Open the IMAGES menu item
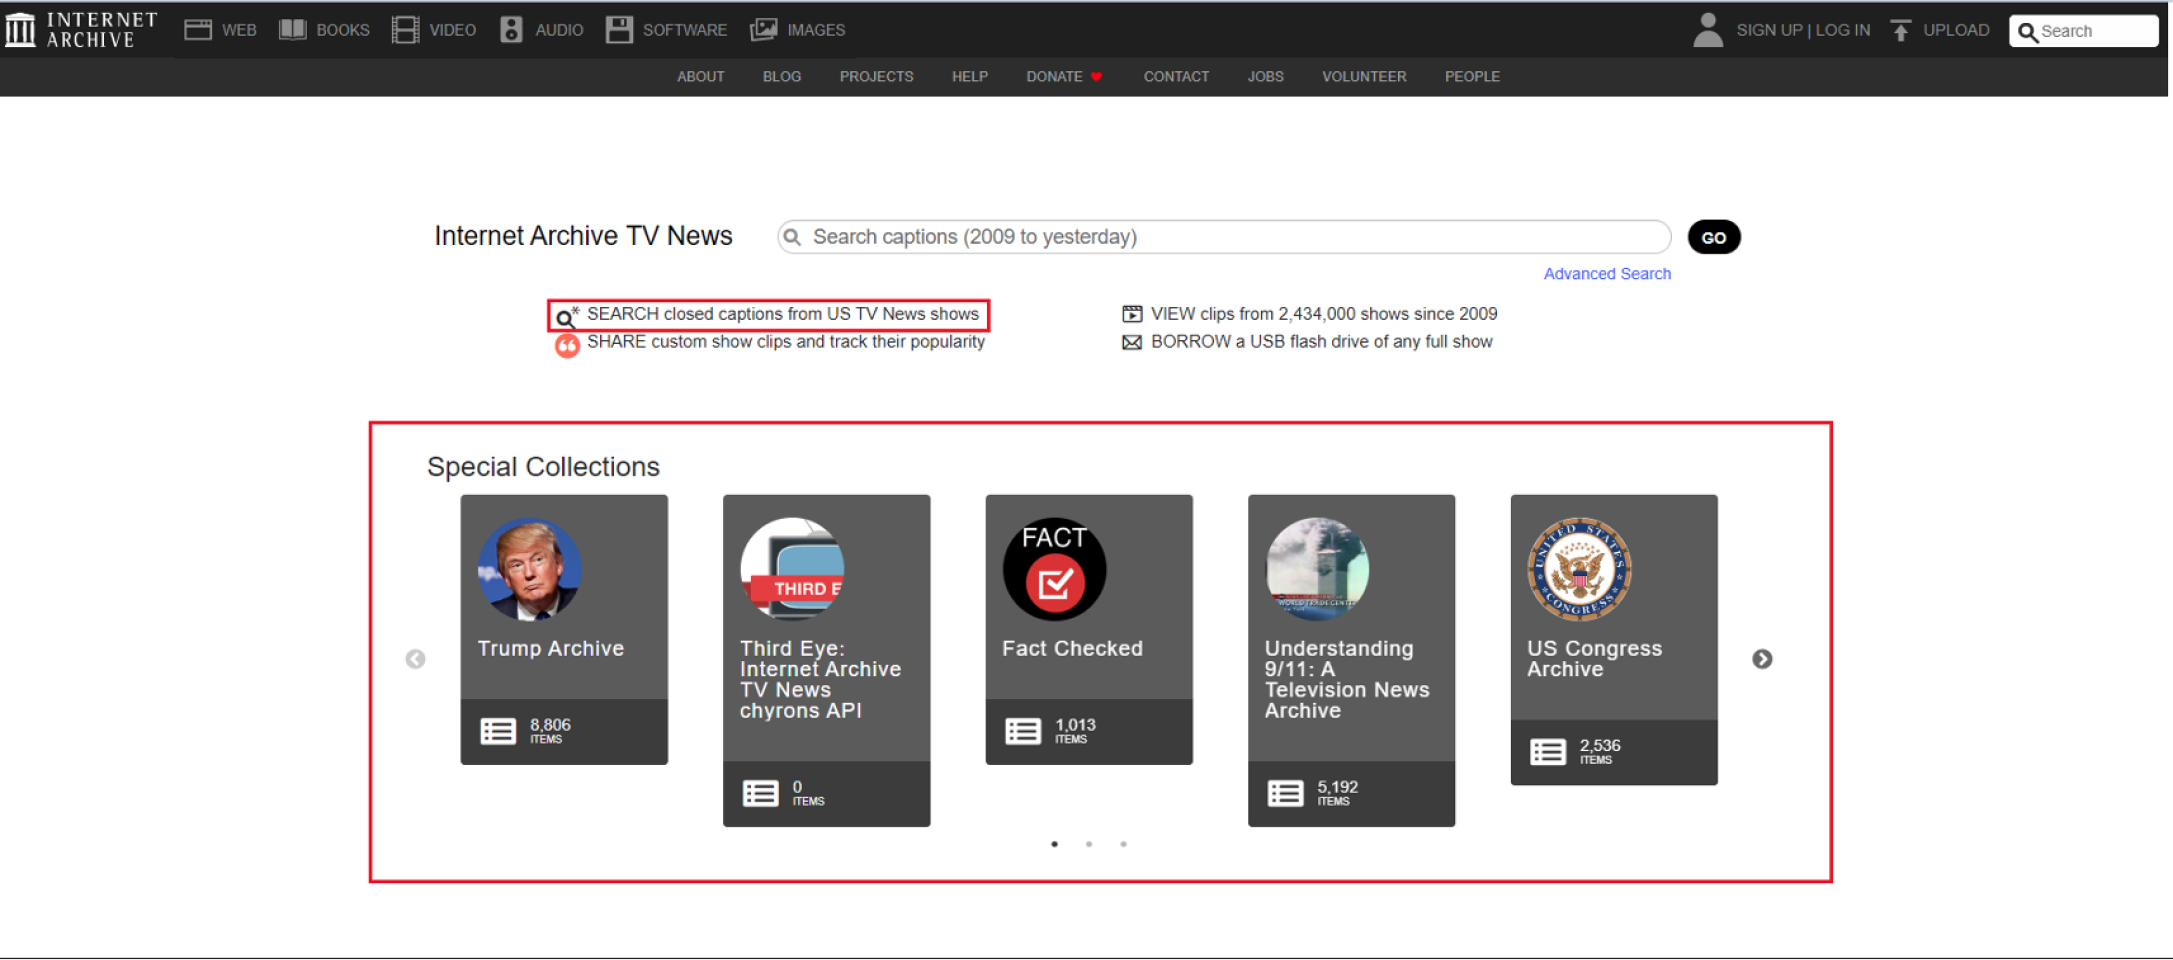The width and height of the screenshot is (2173, 960). pos(816,30)
